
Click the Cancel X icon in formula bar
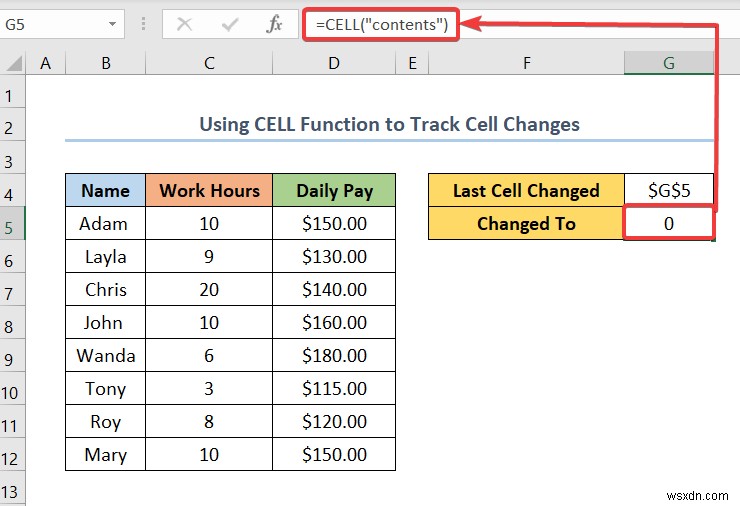(184, 24)
